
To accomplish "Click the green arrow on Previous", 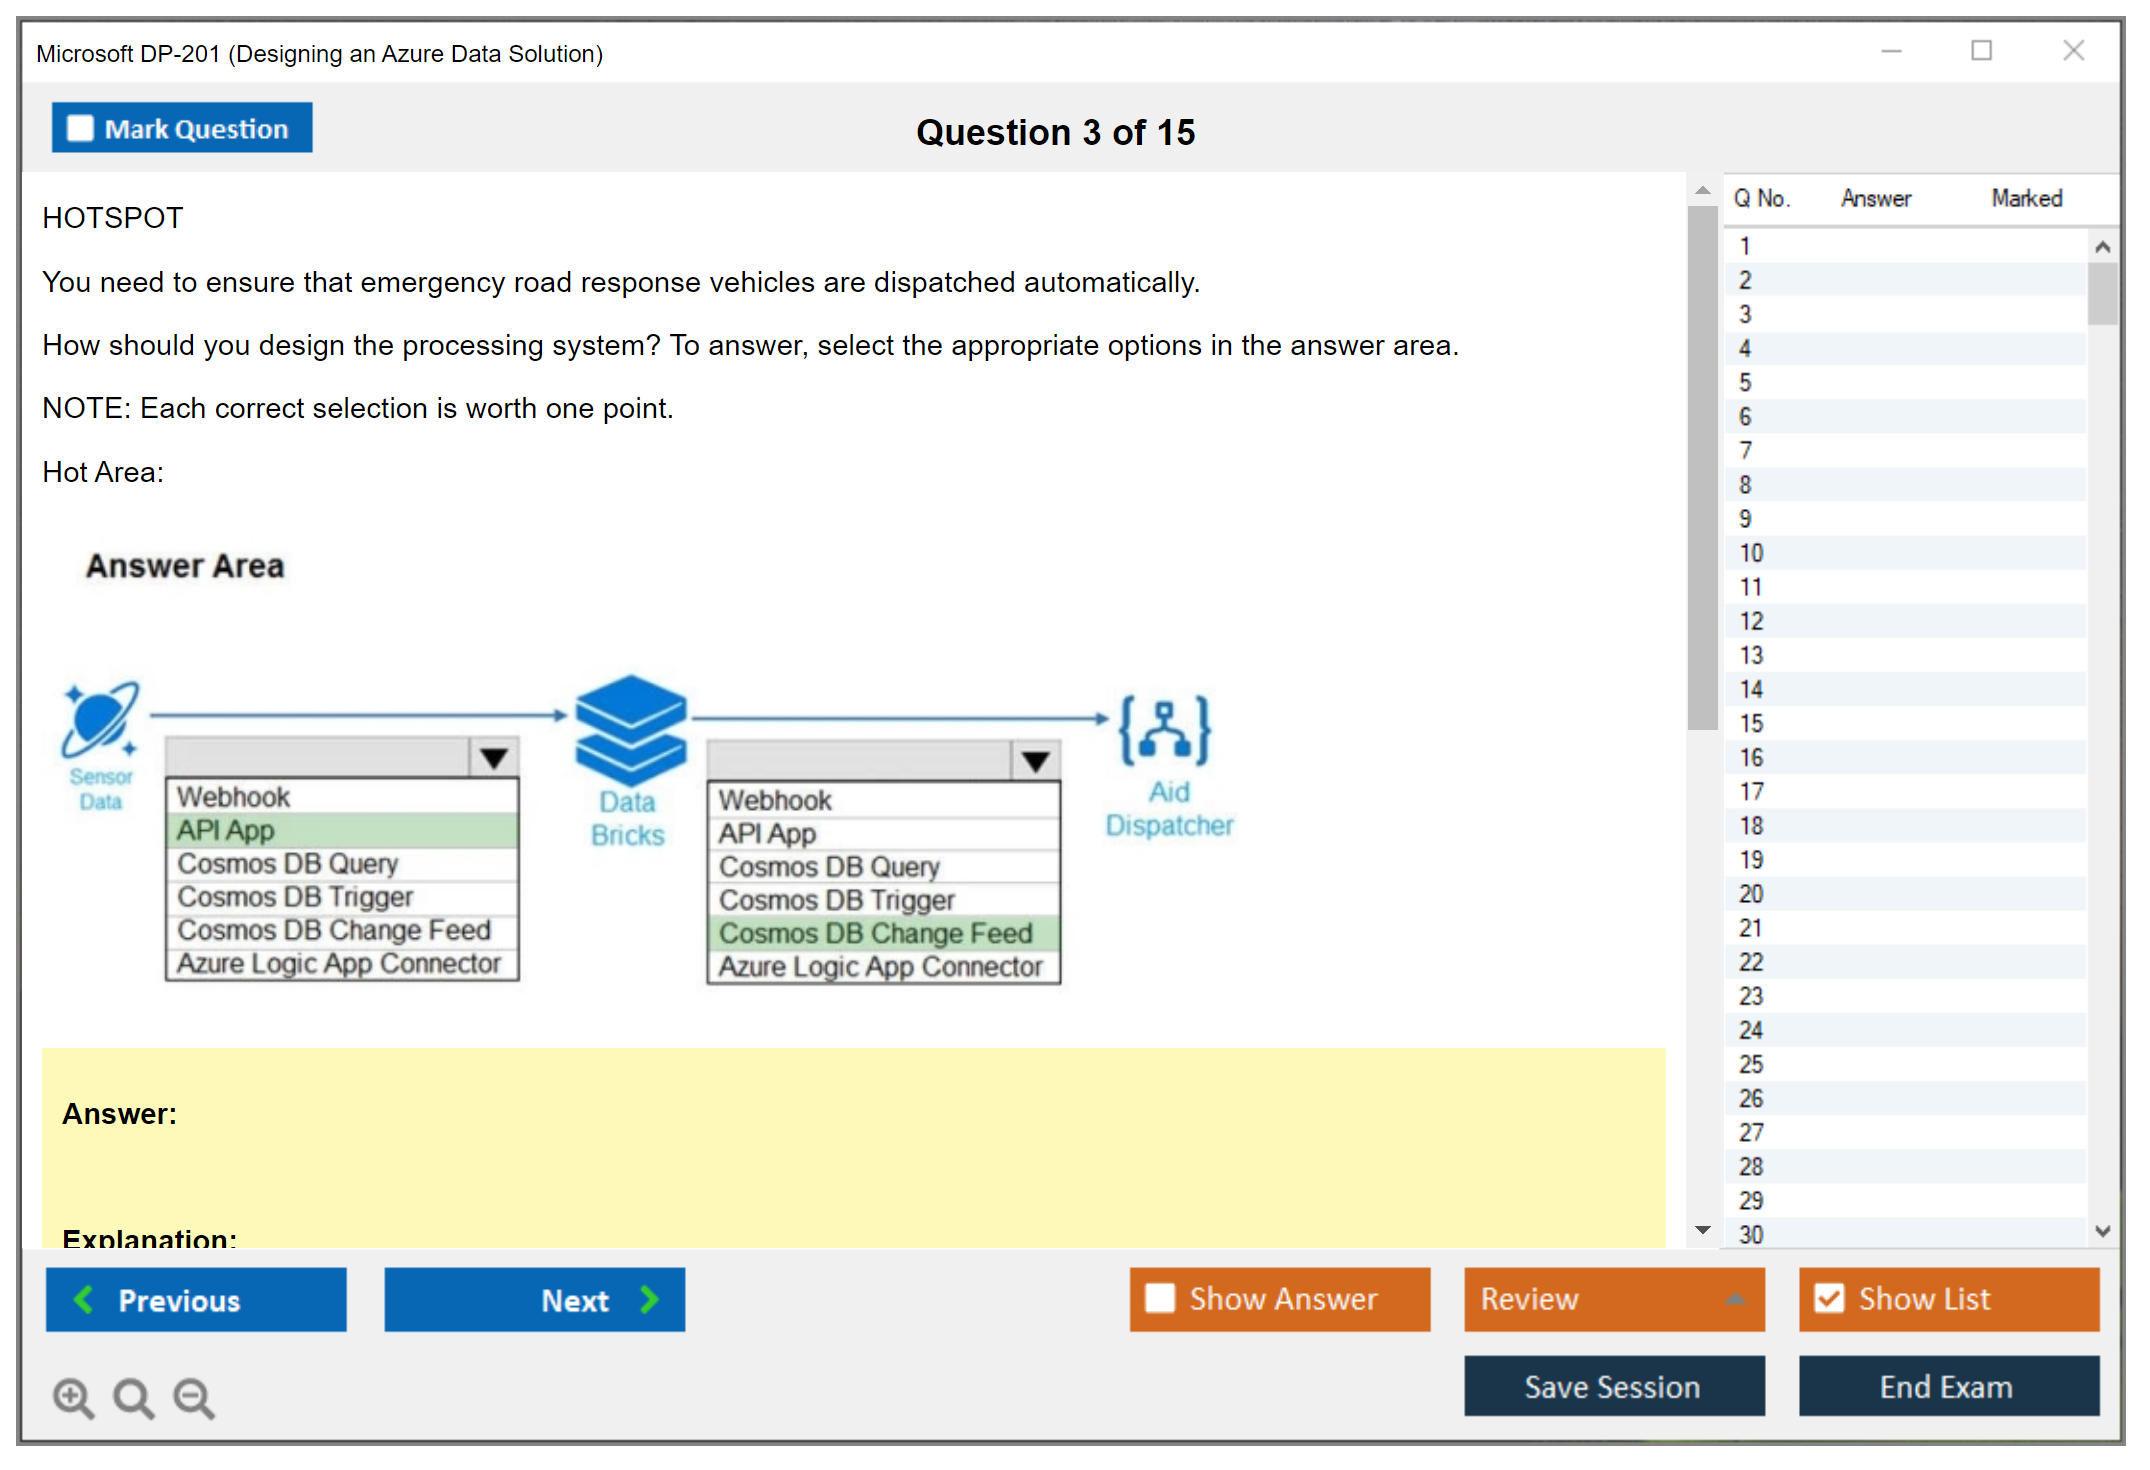I will click(x=84, y=1299).
